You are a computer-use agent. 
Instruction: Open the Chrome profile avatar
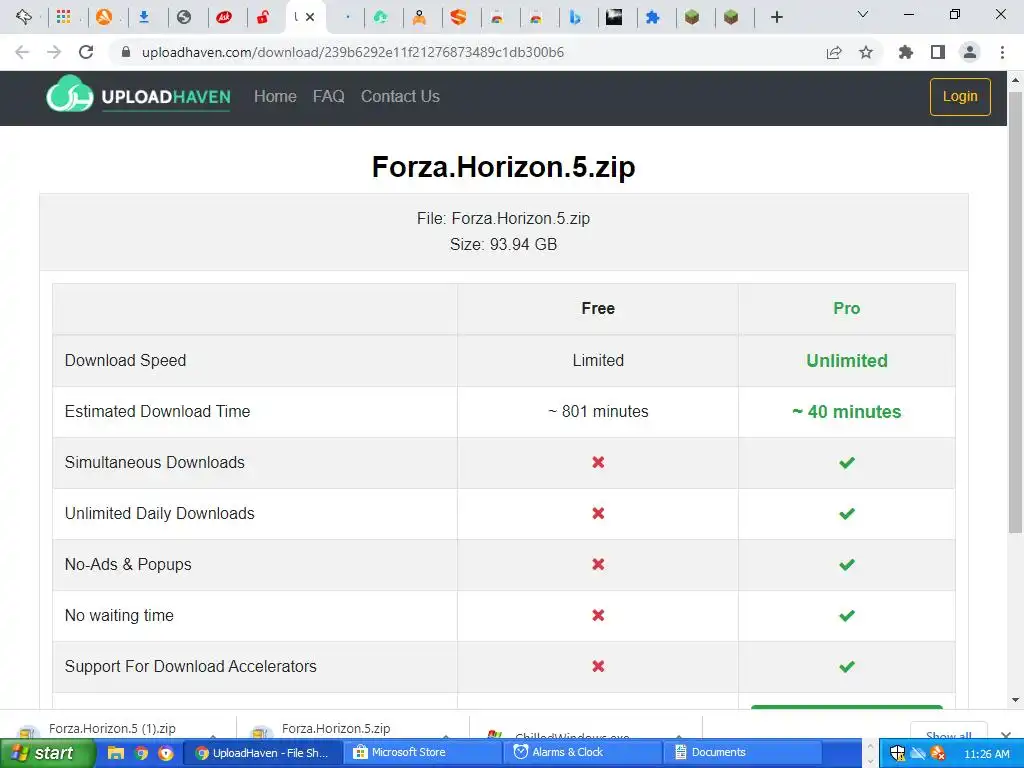970,52
